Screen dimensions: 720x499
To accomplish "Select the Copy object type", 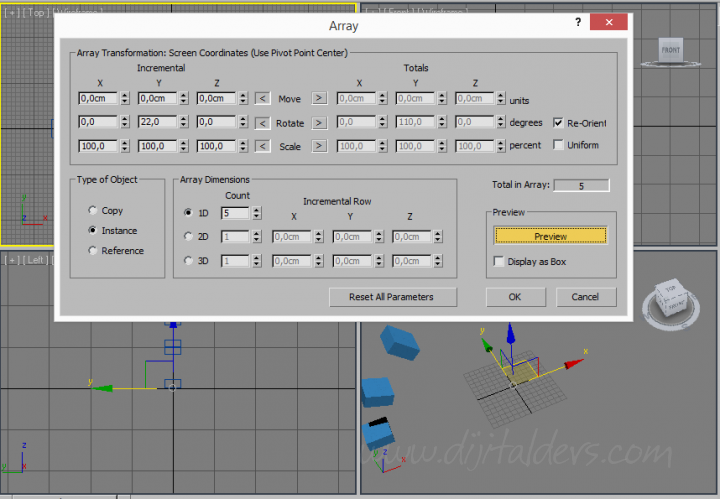I will click(x=94, y=211).
